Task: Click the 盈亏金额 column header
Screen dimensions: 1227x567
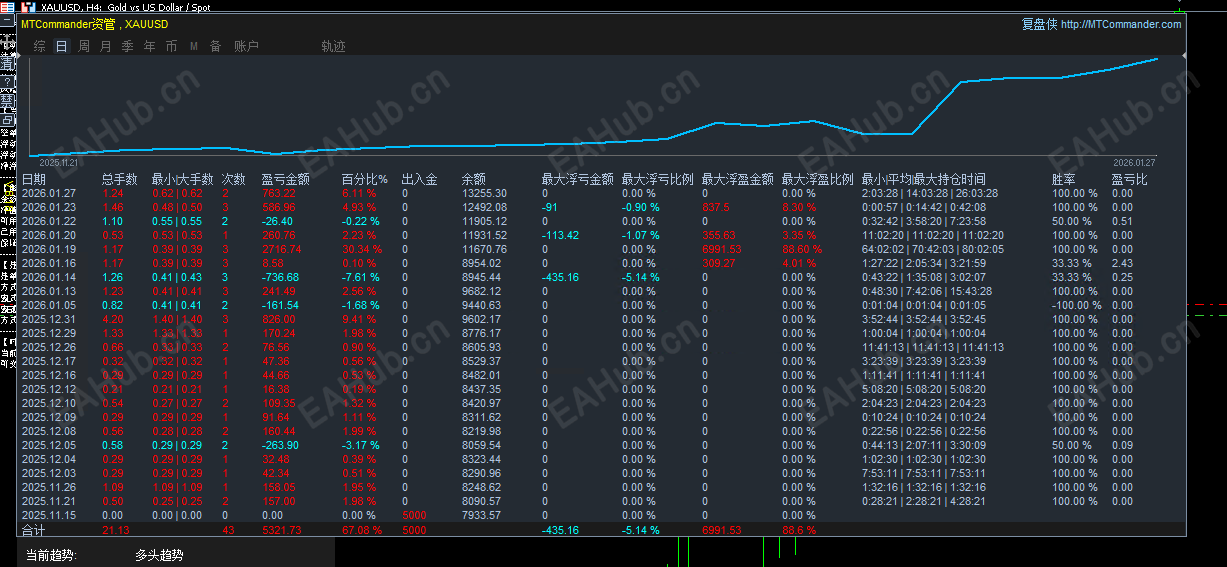Action: 285,179
